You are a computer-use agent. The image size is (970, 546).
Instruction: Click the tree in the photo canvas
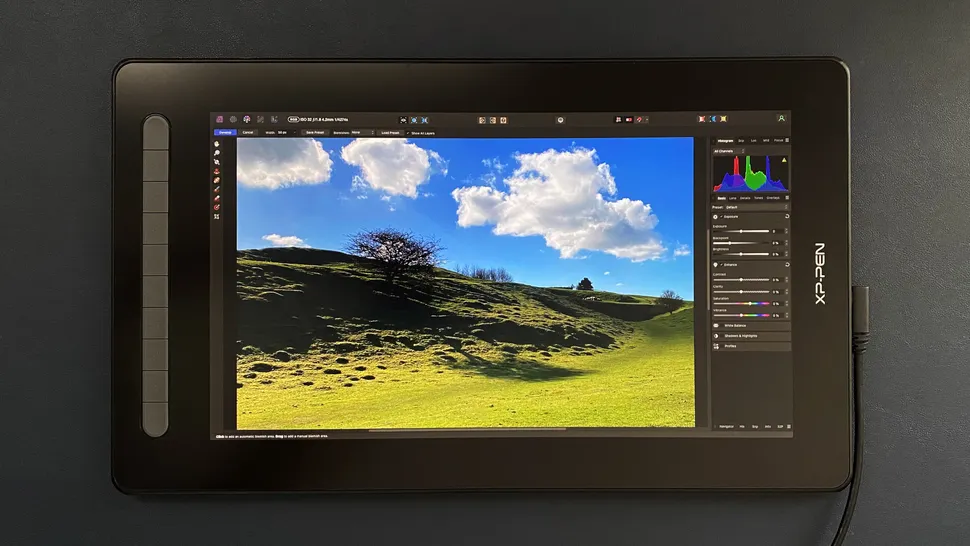click(x=391, y=252)
